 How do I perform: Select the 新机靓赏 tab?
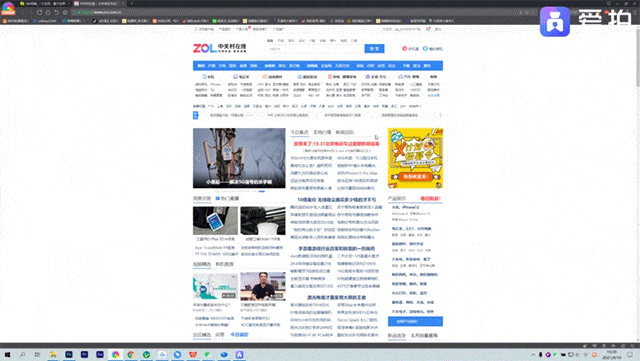click(224, 264)
